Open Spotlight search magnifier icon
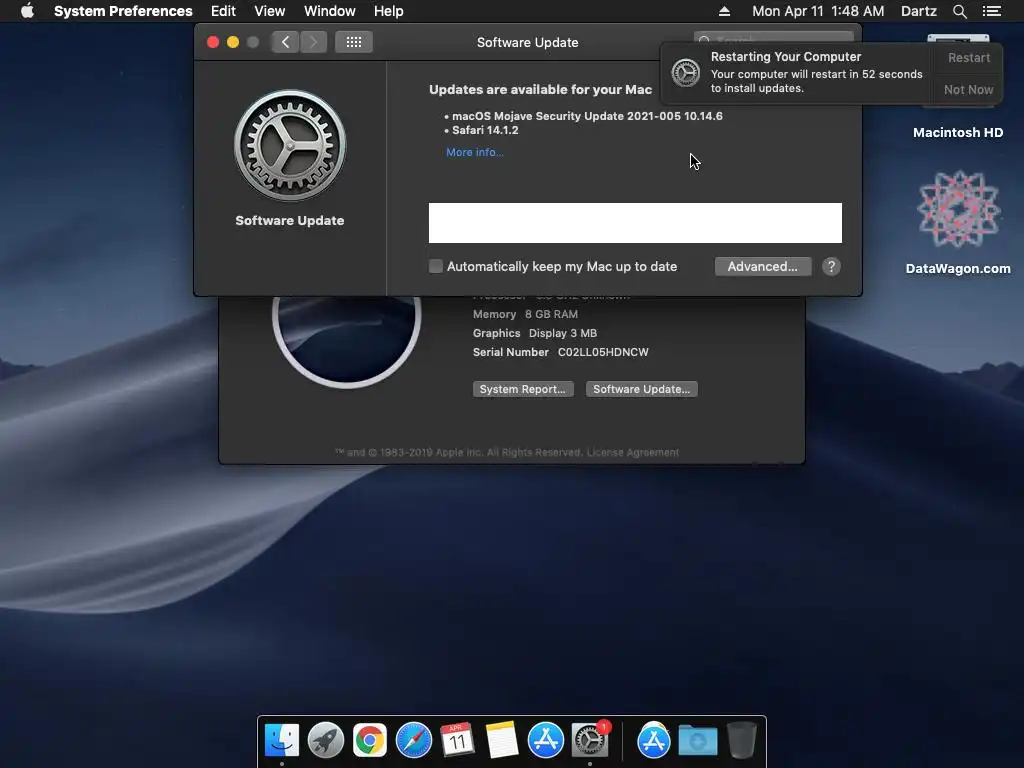 coord(959,11)
